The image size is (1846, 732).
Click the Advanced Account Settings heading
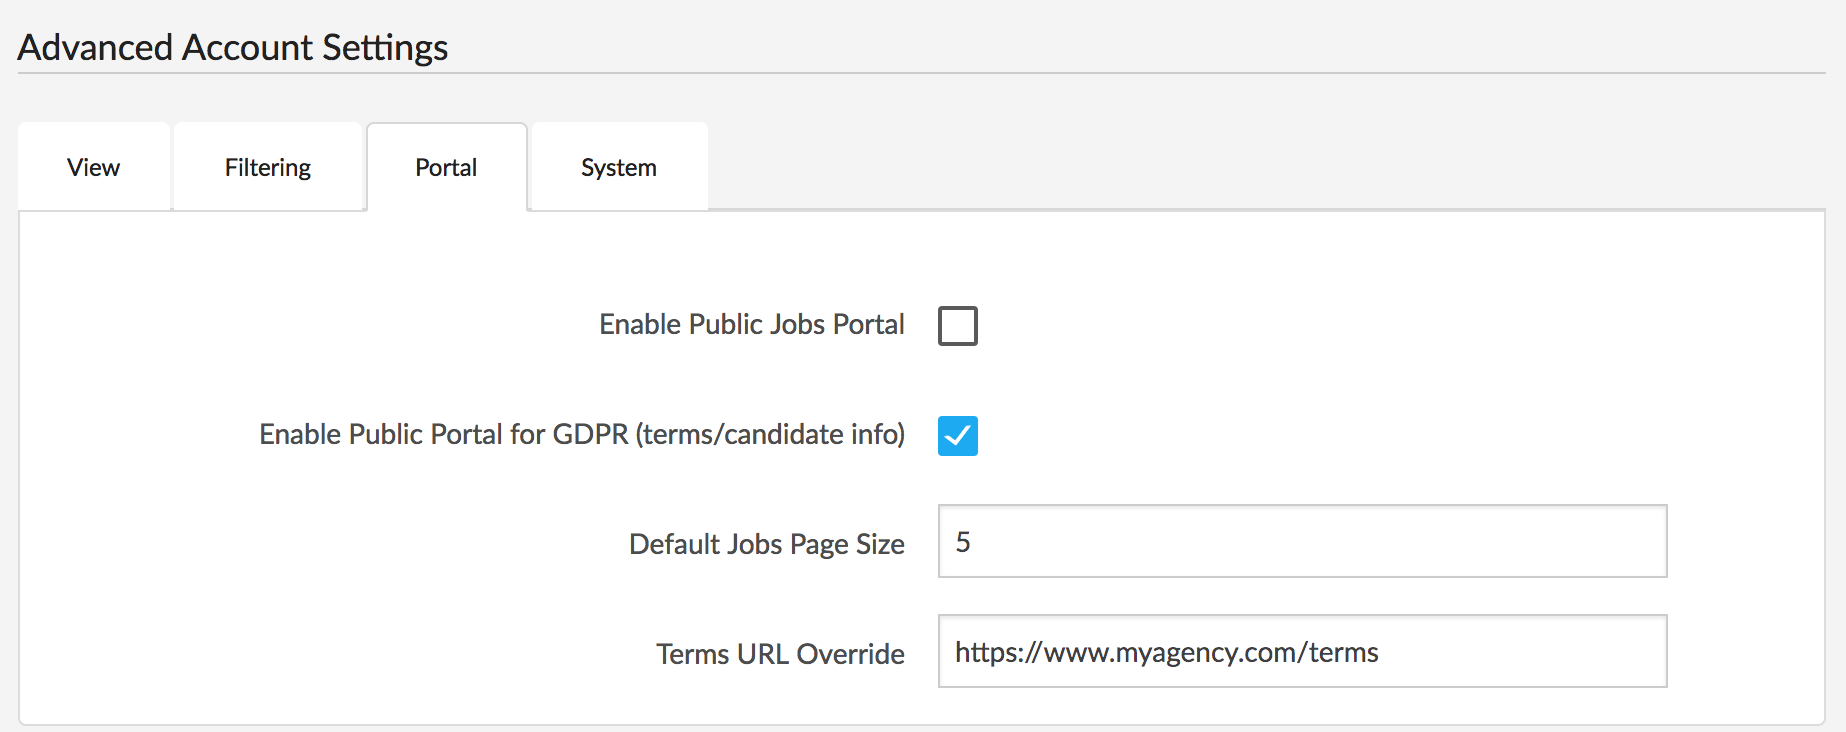tap(232, 47)
